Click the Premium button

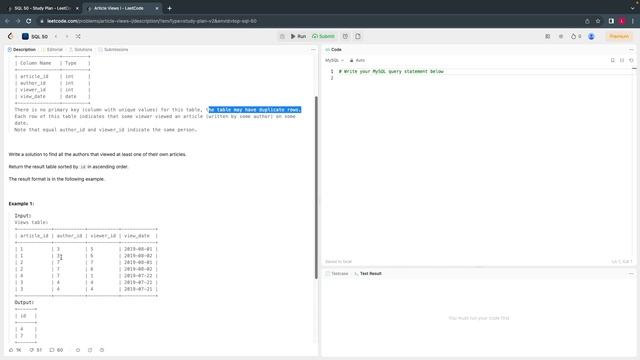click(619, 36)
